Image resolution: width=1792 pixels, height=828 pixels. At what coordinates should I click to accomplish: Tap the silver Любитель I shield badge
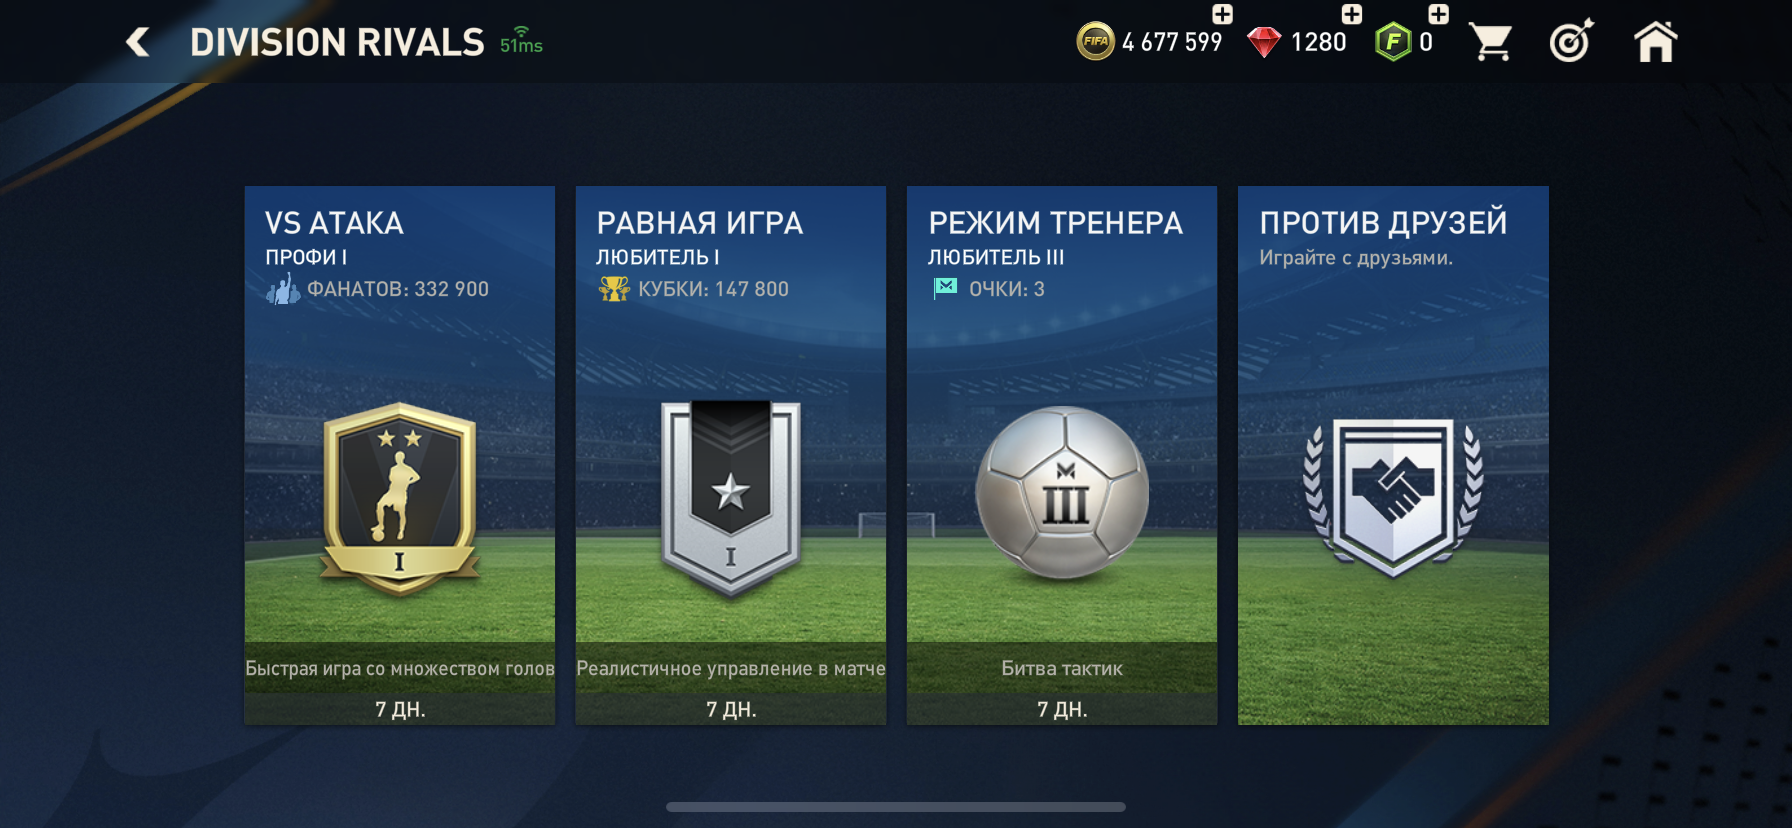(731, 498)
